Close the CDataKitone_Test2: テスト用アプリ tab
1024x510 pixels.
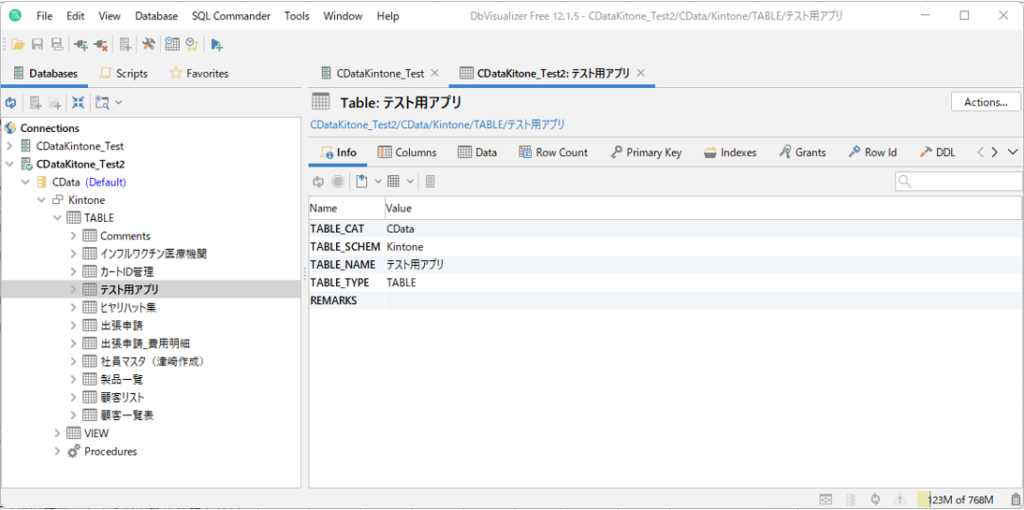coord(641,73)
